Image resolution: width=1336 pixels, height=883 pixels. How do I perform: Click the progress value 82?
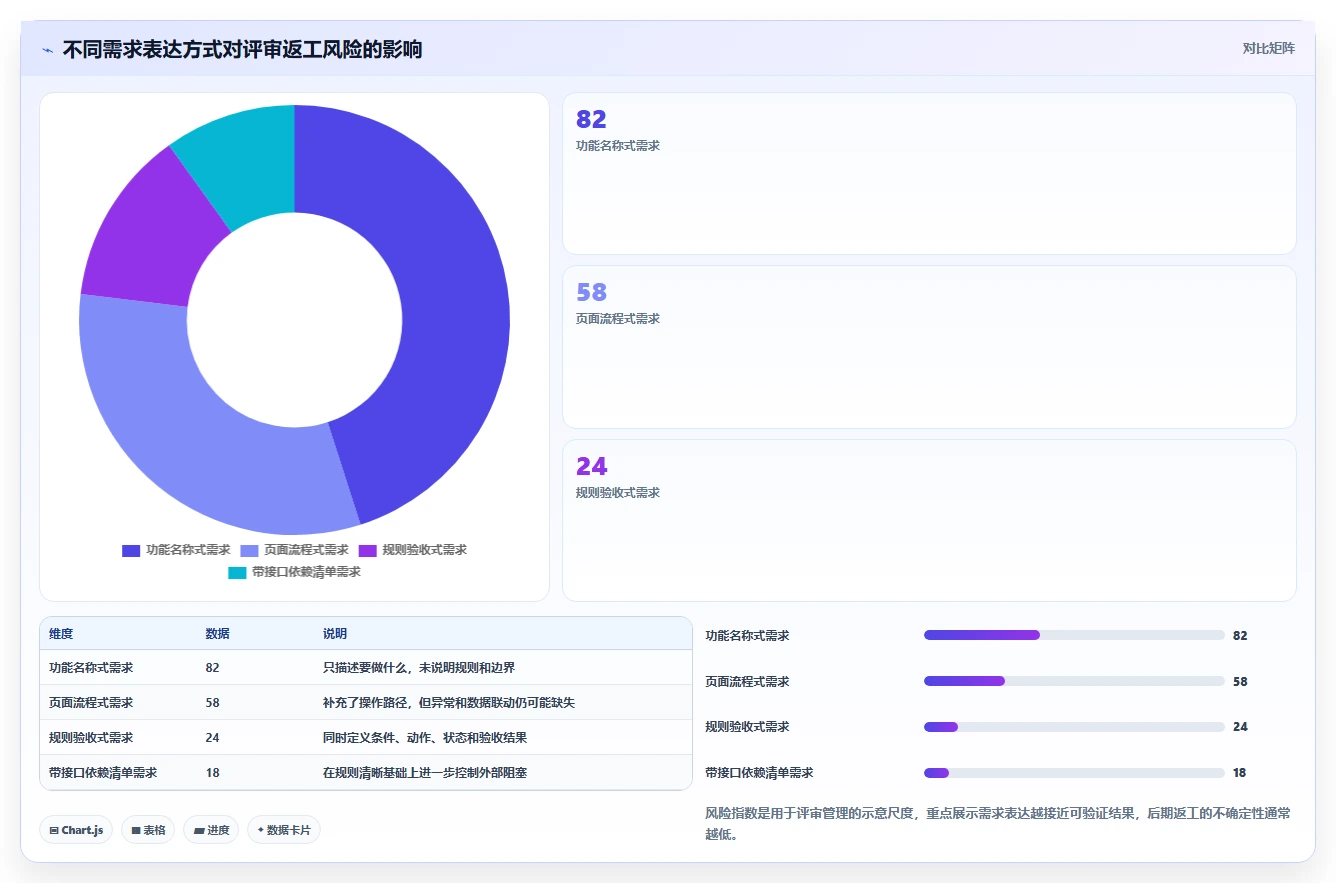click(x=1240, y=635)
